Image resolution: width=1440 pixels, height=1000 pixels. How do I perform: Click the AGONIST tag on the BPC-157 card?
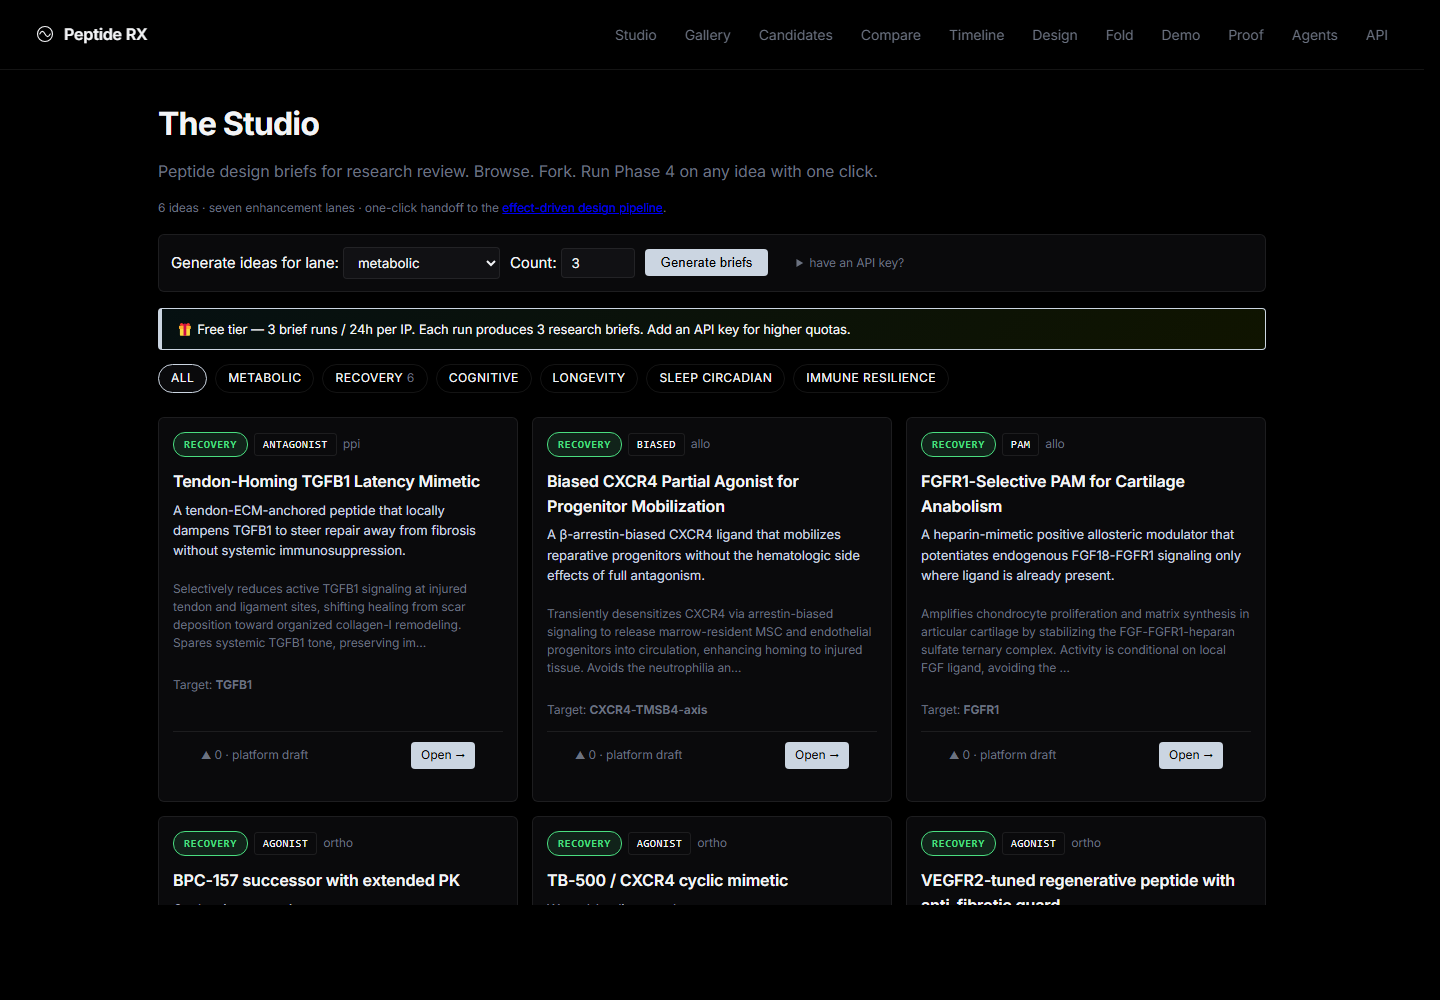coord(285,844)
